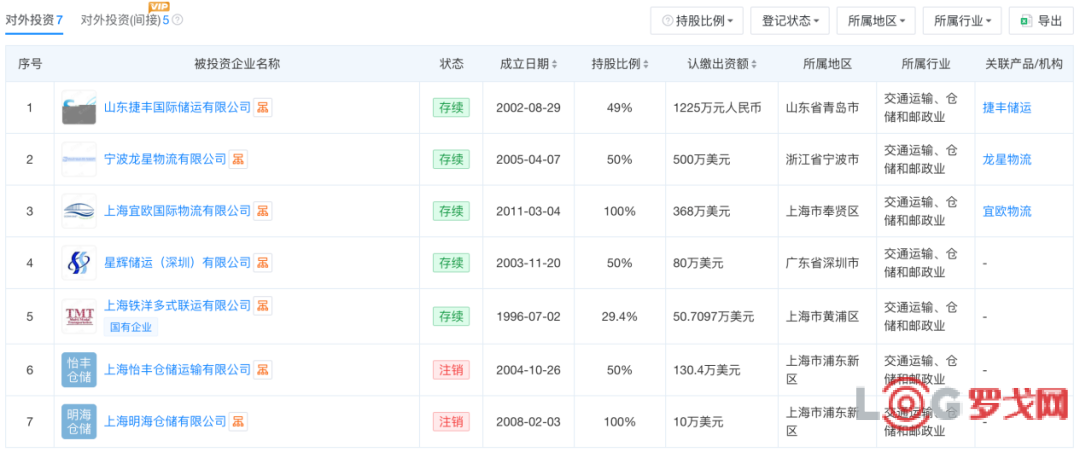Open related product 龙星物流 link
The width and height of the screenshot is (1080, 458).
(1007, 160)
